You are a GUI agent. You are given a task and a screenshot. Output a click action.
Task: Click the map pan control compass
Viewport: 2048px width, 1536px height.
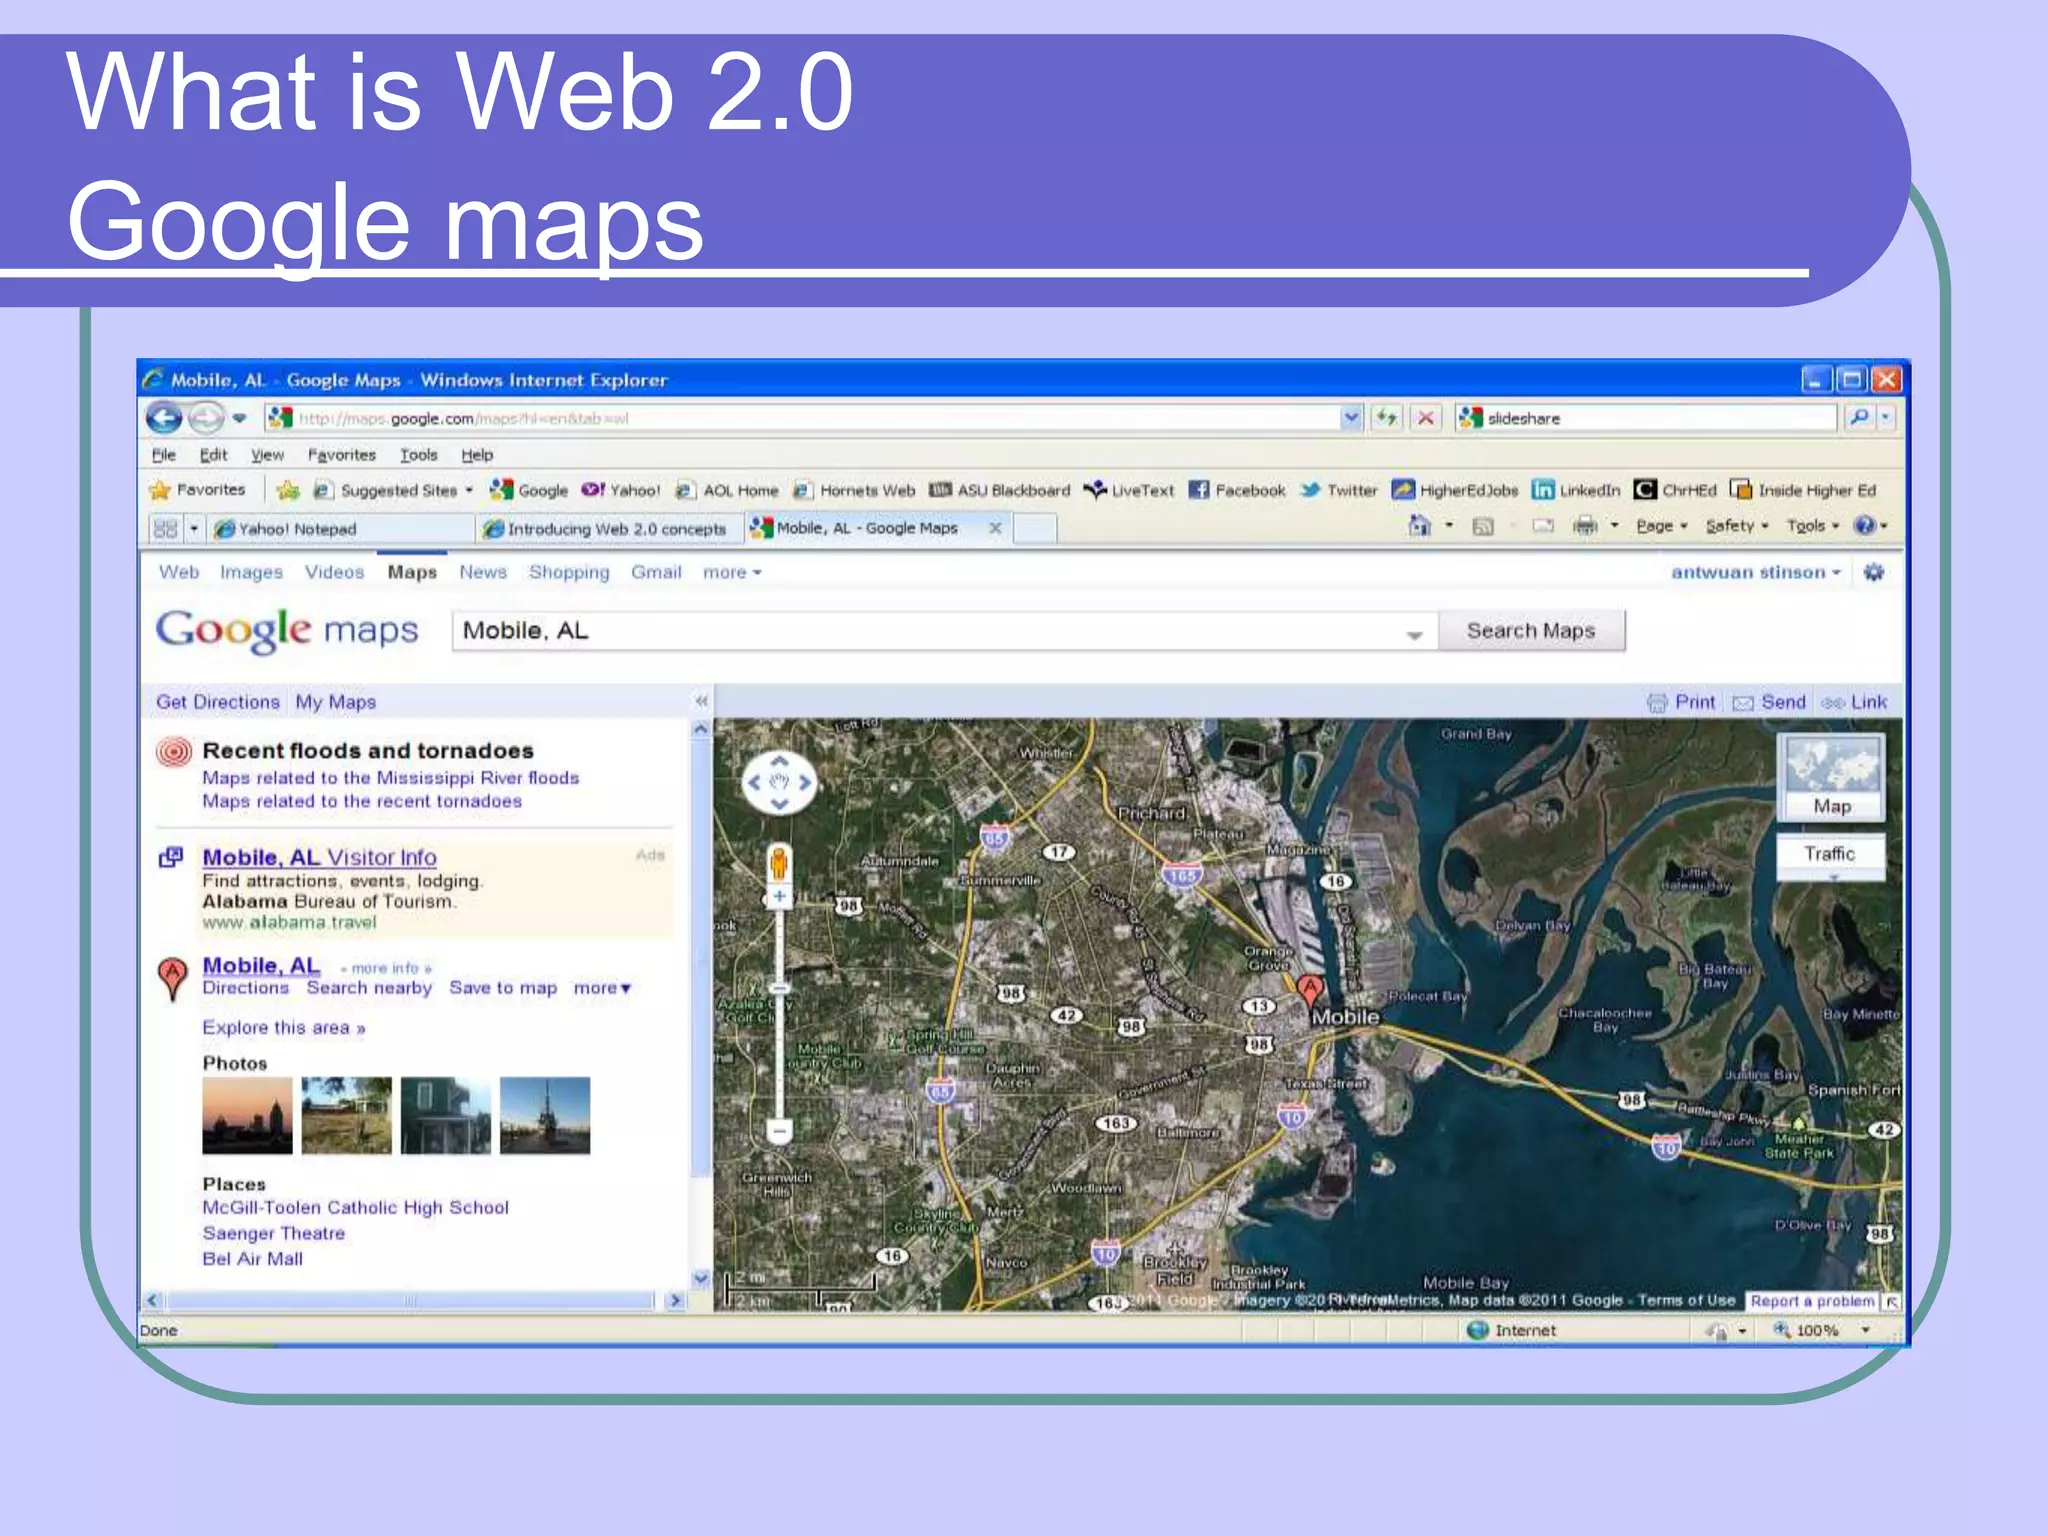[780, 782]
